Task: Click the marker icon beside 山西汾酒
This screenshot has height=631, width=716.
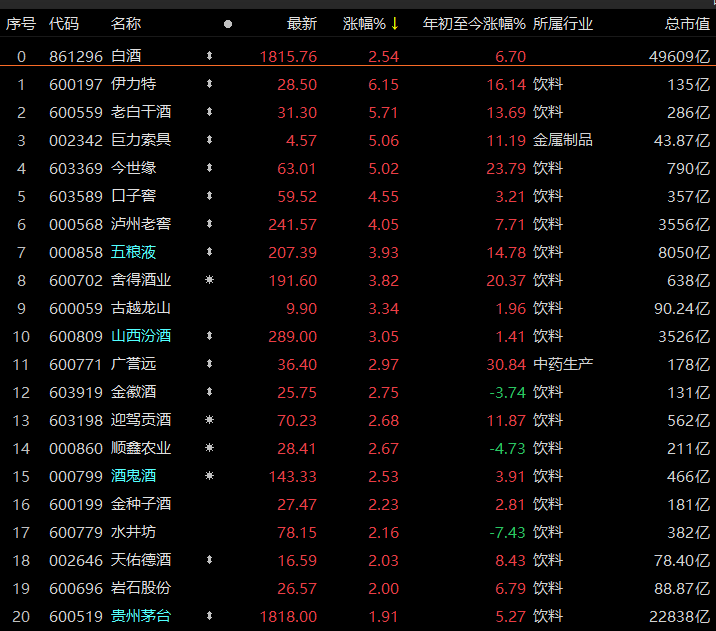Action: point(209,336)
